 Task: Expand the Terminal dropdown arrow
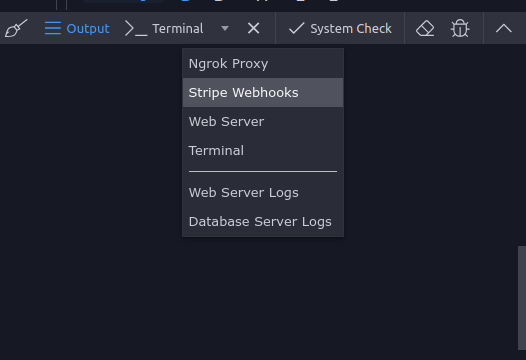tap(225, 29)
